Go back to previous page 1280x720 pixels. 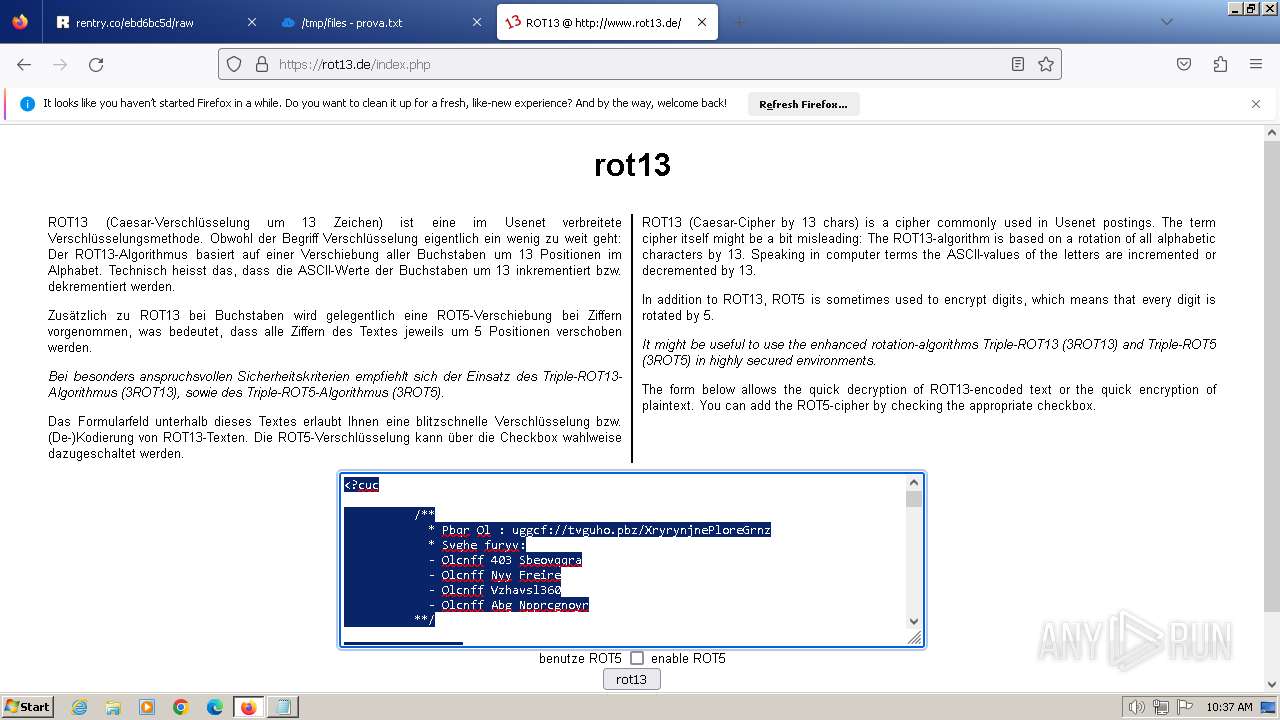pyautogui.click(x=24, y=64)
